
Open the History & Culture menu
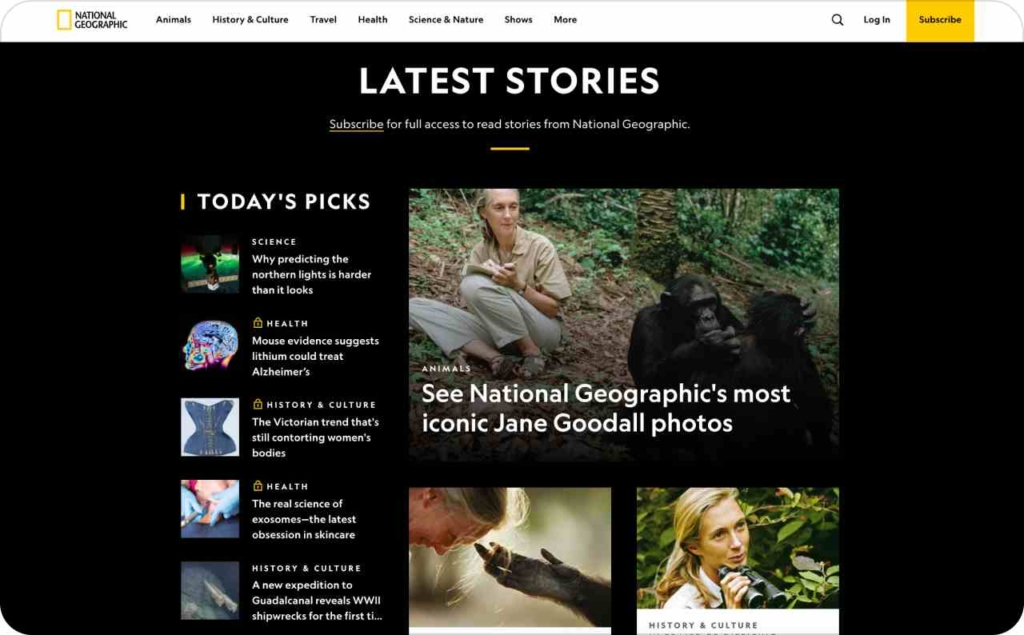click(x=250, y=20)
